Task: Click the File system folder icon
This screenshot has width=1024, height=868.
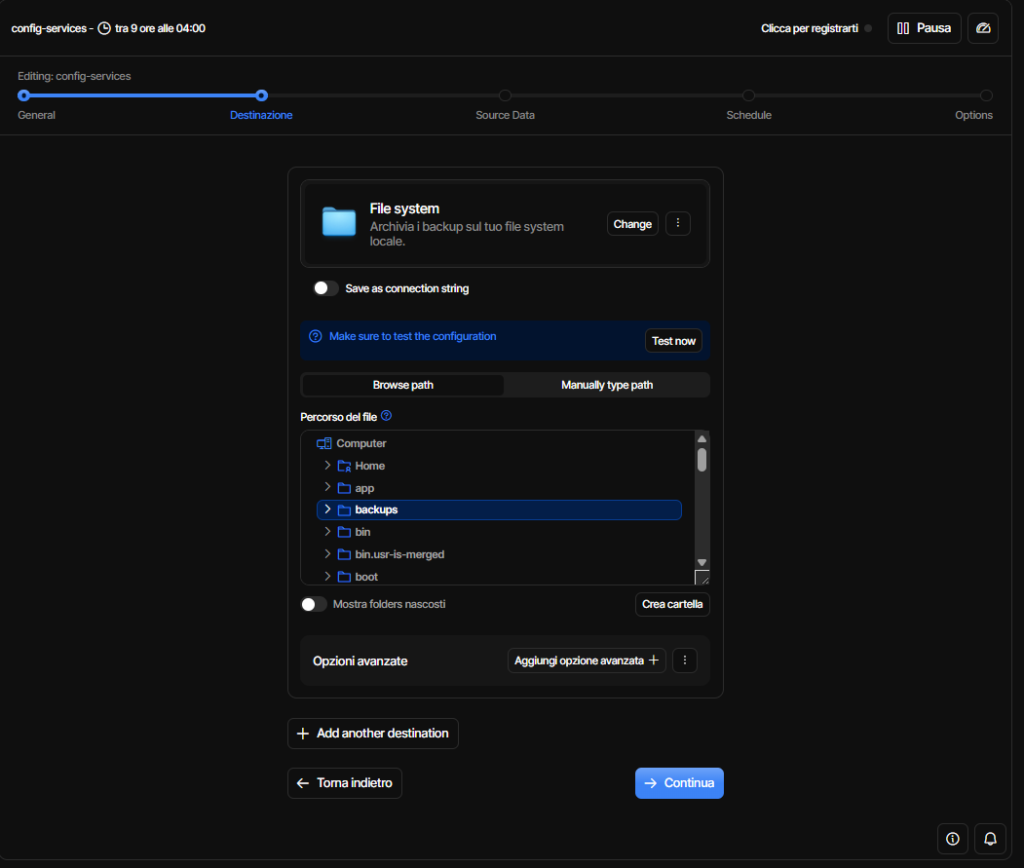Action: (x=339, y=221)
